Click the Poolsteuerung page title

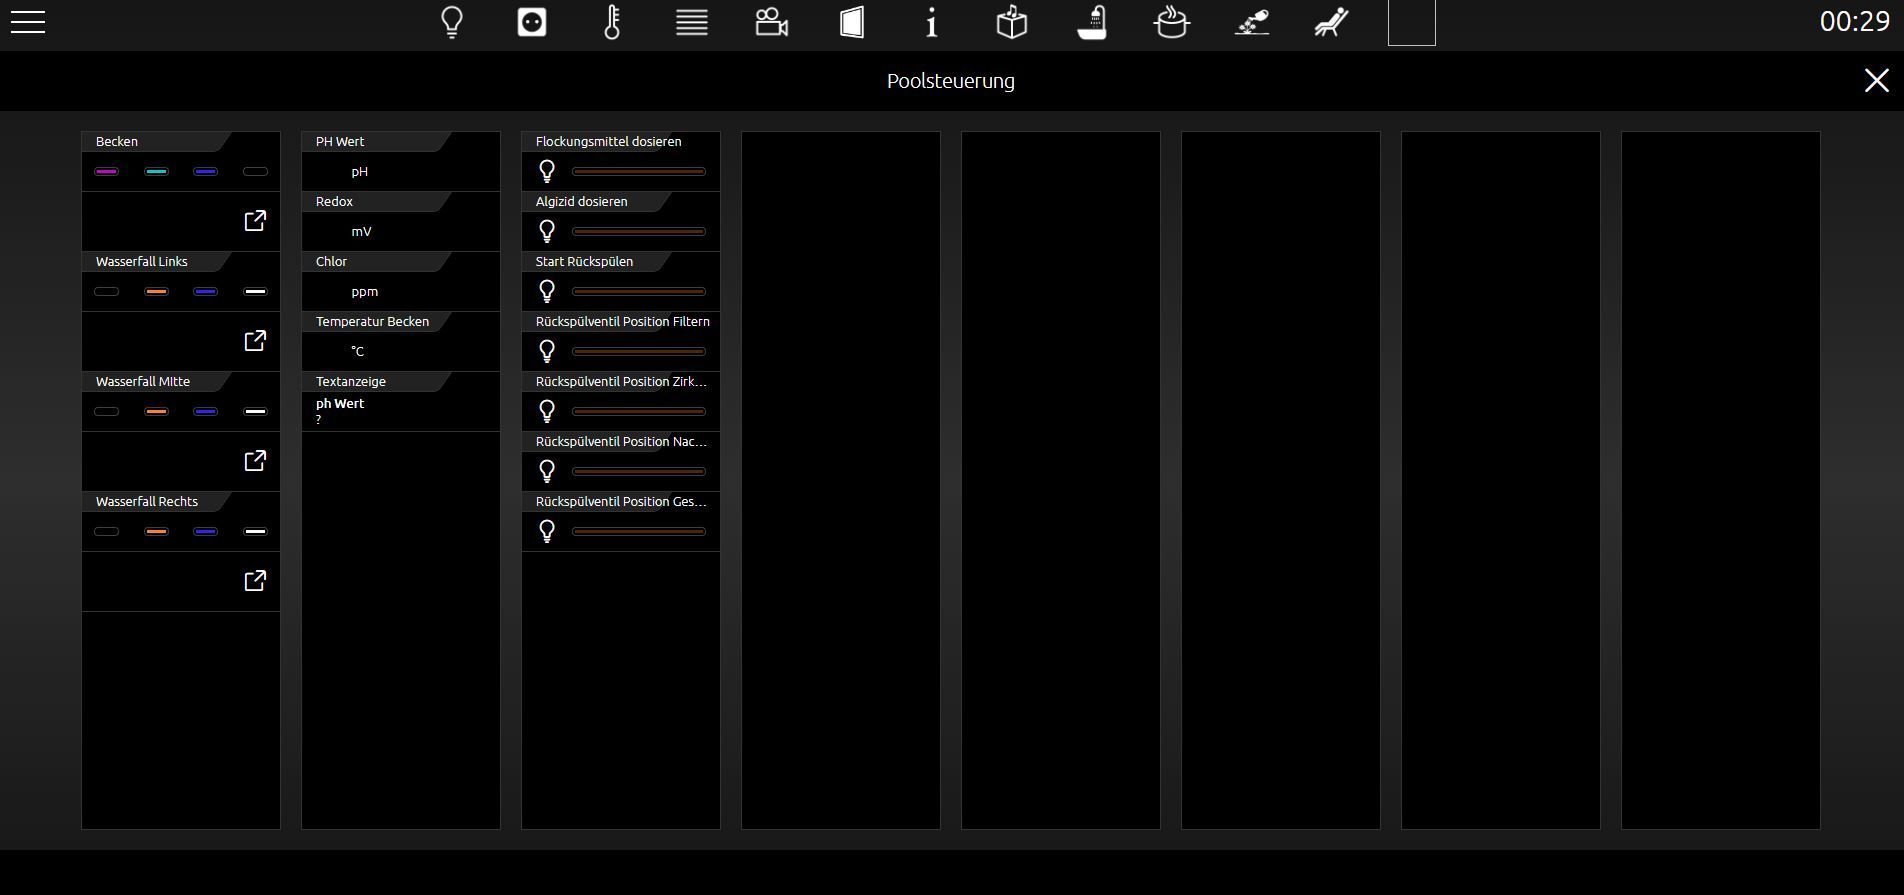pyautogui.click(x=951, y=81)
